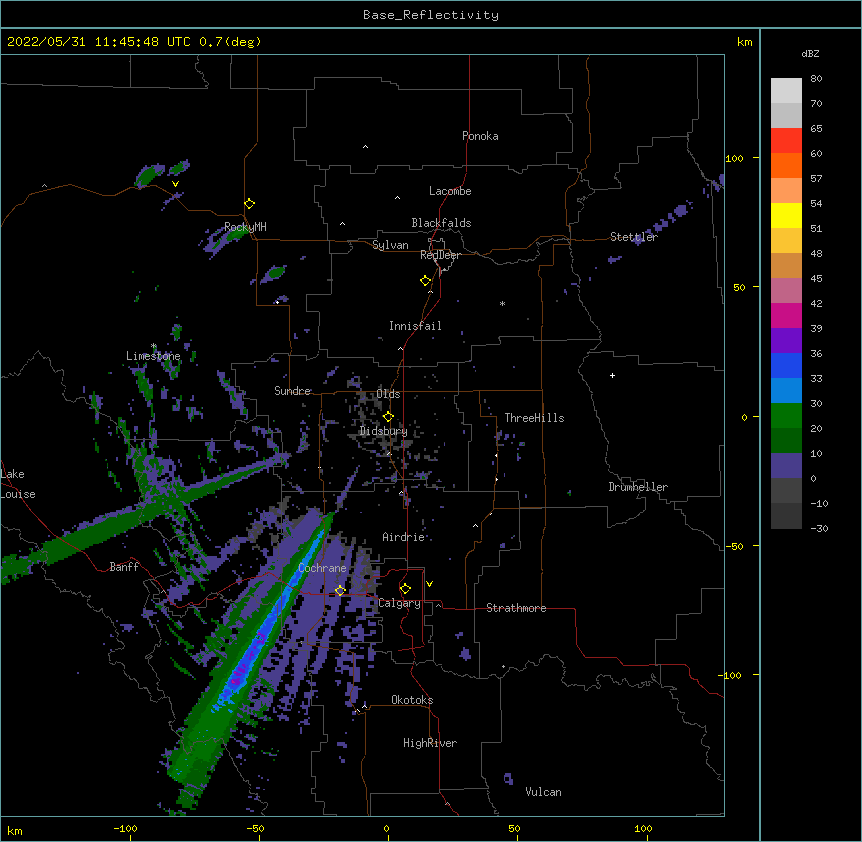Select the Didsbury label
This screenshot has width=862, height=842.
point(383,431)
